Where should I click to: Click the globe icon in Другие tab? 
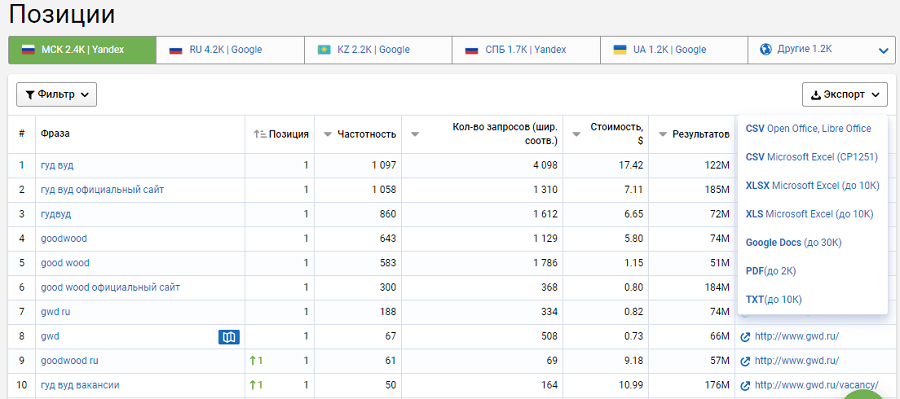[x=765, y=50]
